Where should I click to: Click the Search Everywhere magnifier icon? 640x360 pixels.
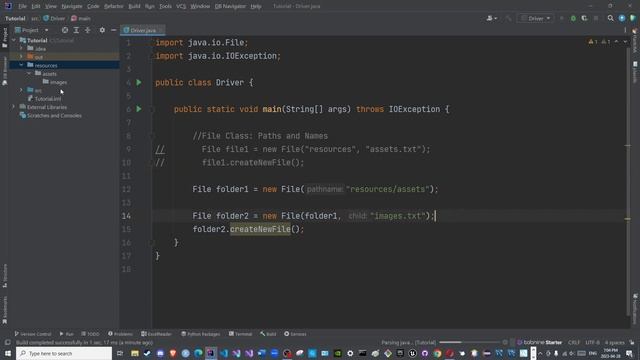click(x=611, y=18)
